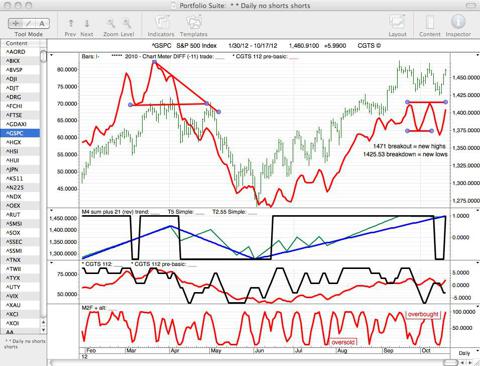Viewport: 480px width, 366px height.
Task: Select ^GDAXI in Content list
Action: 20,124
